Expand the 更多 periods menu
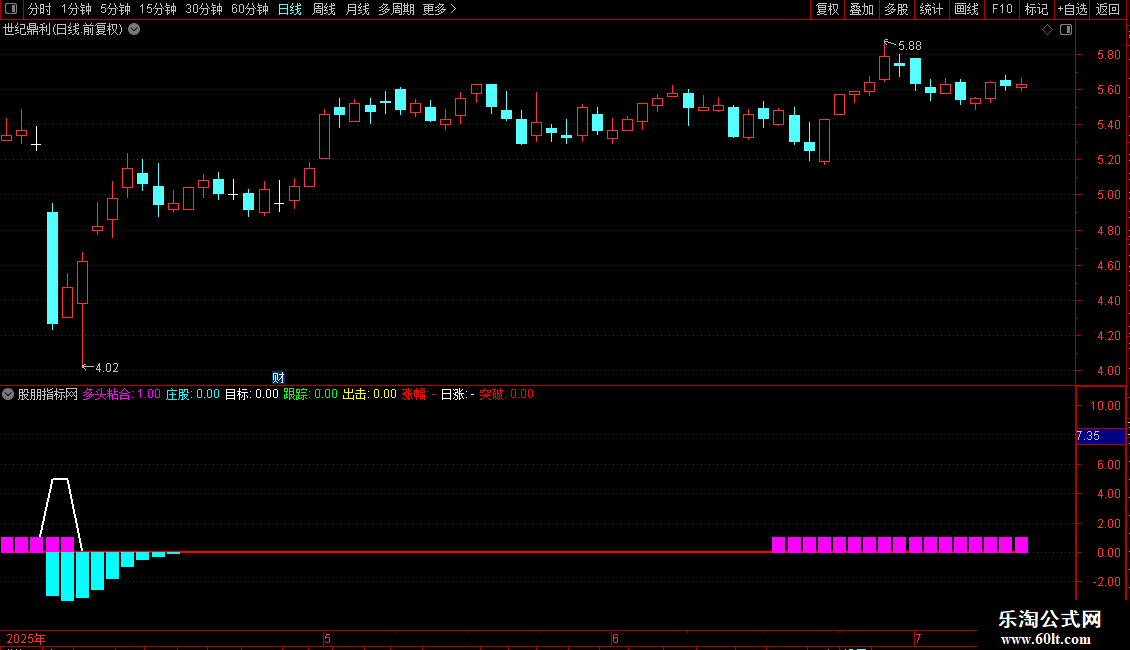The width and height of the screenshot is (1130, 650). coord(440,9)
